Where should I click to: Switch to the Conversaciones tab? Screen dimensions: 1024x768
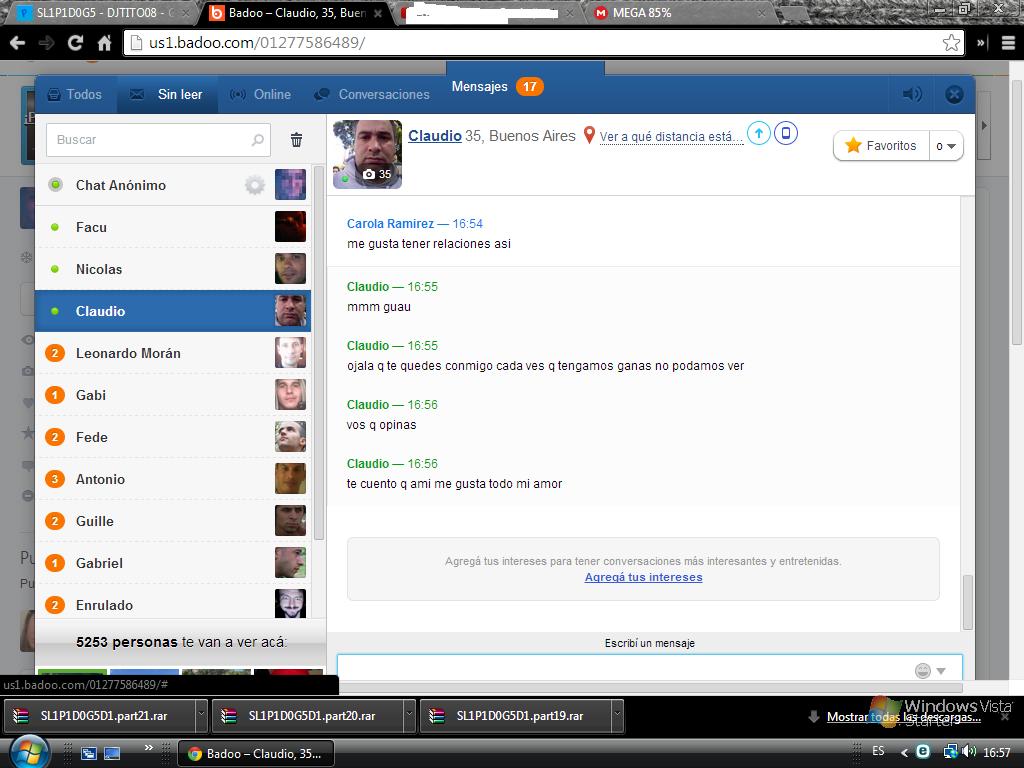tap(372, 95)
